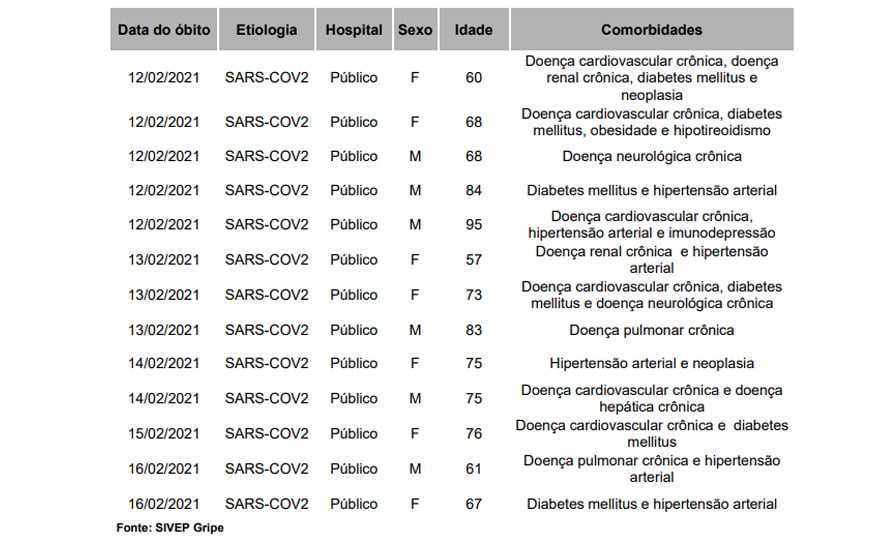Viewport: 880px width, 550px height.
Task: Click the "Comorbidades" column header
Action: click(x=652, y=30)
